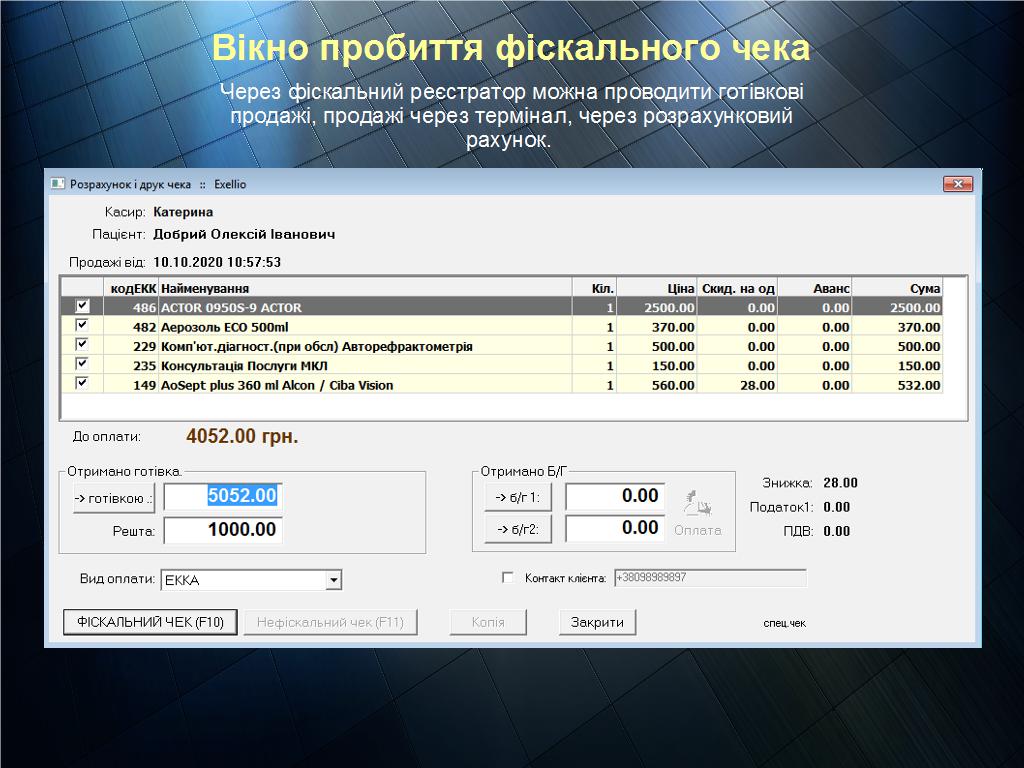The width and height of the screenshot is (1024, 768).
Task: Open the Вид оплати dropdown arrow
Action: tap(334, 580)
